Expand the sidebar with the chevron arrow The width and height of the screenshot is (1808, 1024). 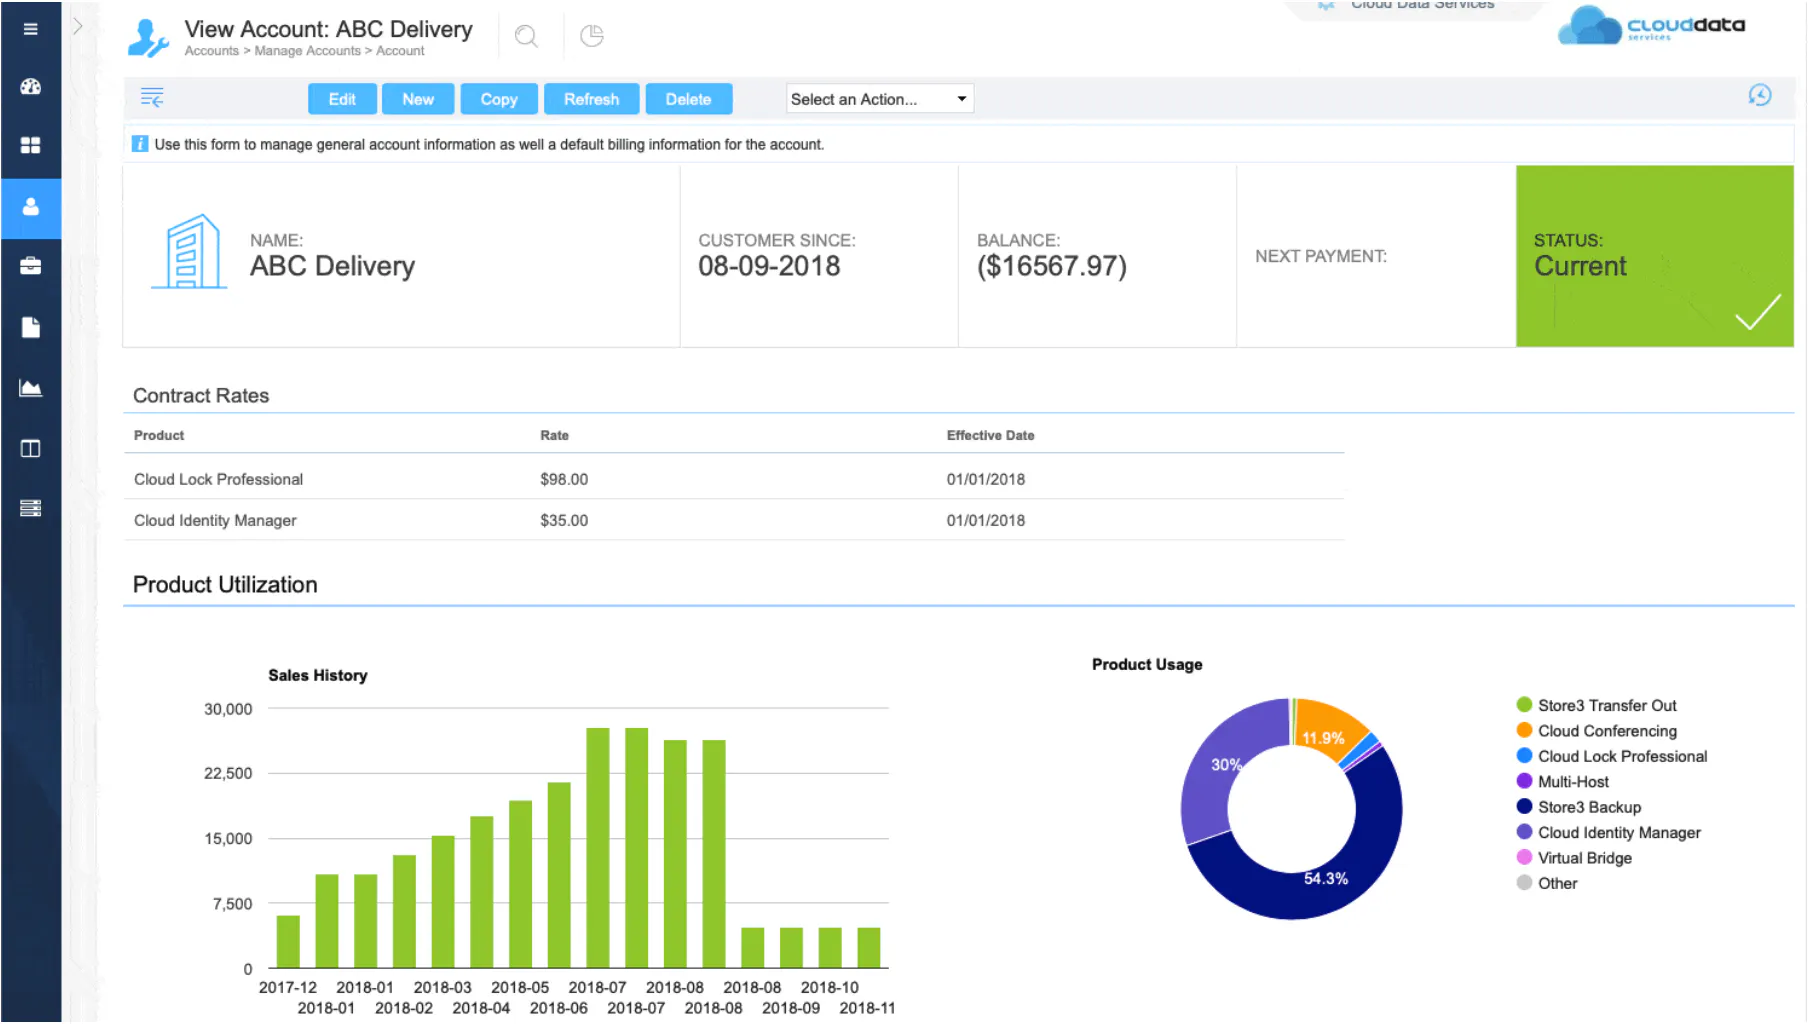[78, 27]
